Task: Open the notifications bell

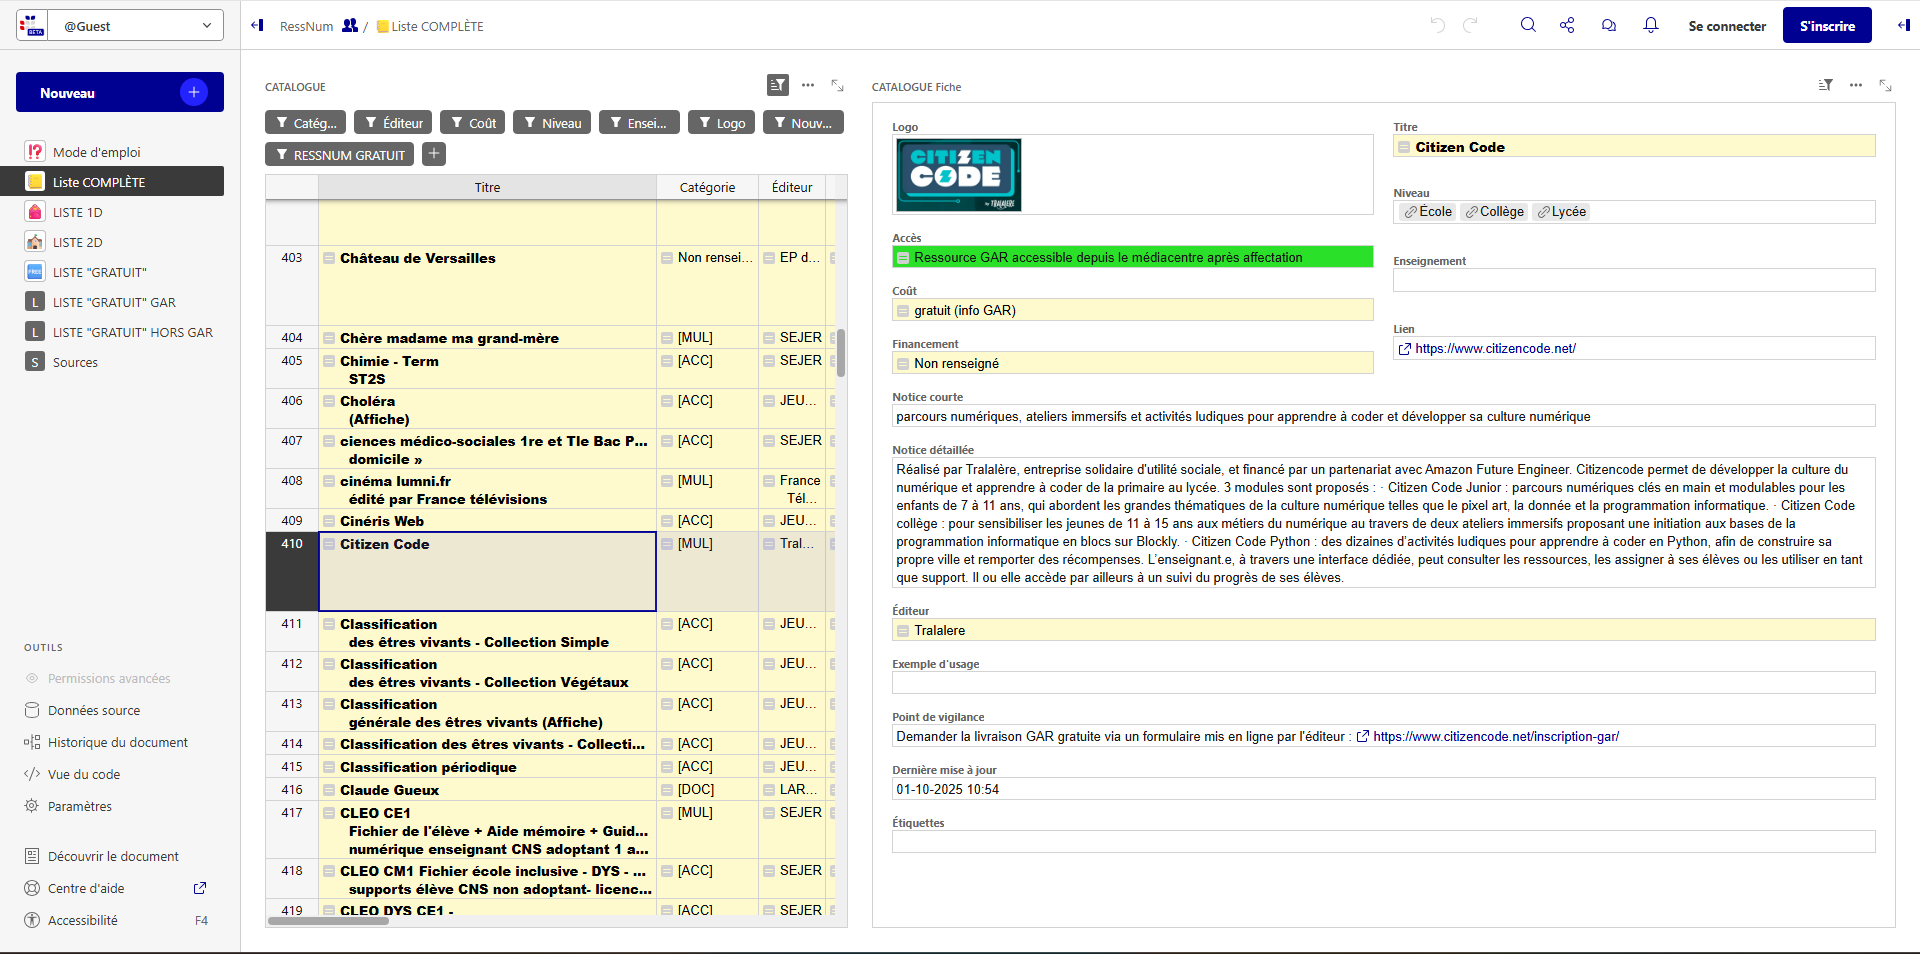Action: click(x=1651, y=25)
